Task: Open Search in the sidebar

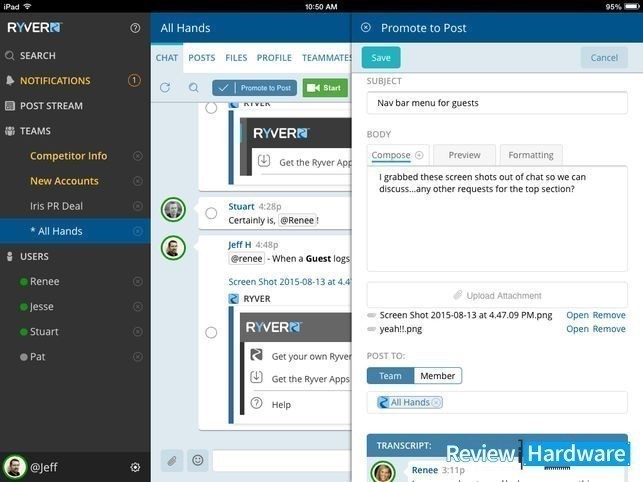Action: click(x=37, y=55)
